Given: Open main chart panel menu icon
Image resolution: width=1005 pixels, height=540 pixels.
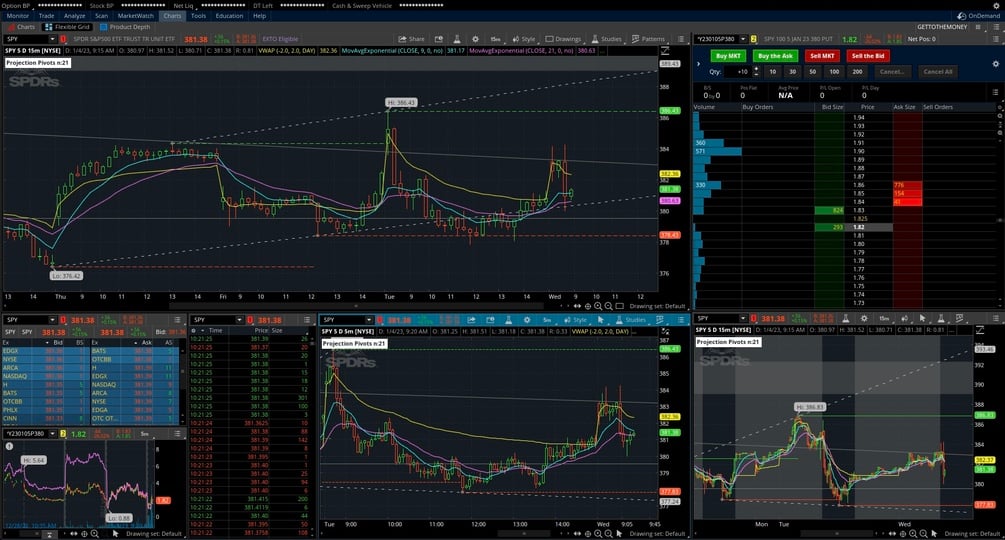Looking at the screenshot, I should pyautogui.click(x=681, y=39).
